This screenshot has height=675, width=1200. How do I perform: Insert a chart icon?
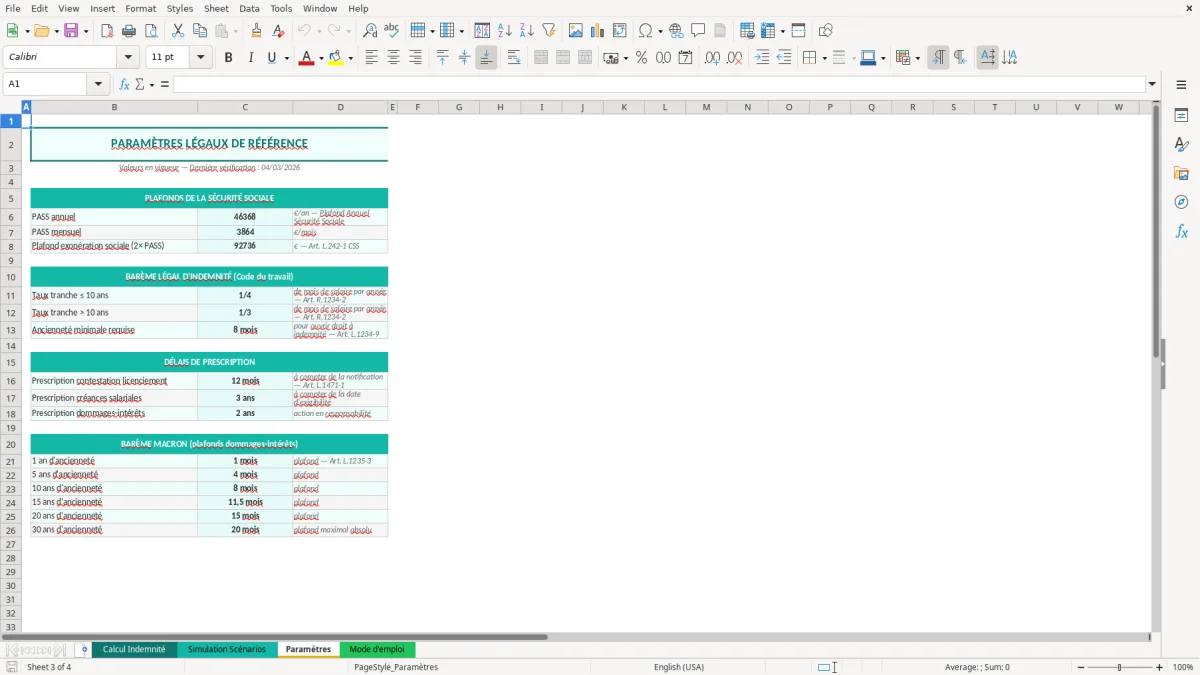(598, 31)
